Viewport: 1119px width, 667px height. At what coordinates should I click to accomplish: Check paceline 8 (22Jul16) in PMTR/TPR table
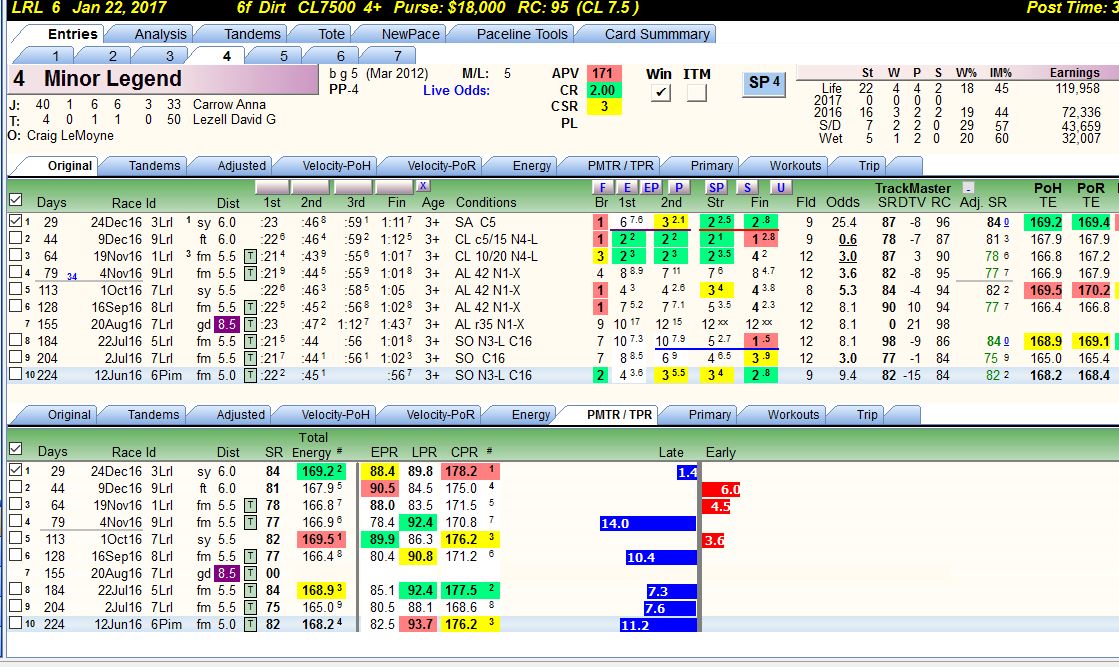(x=15, y=589)
